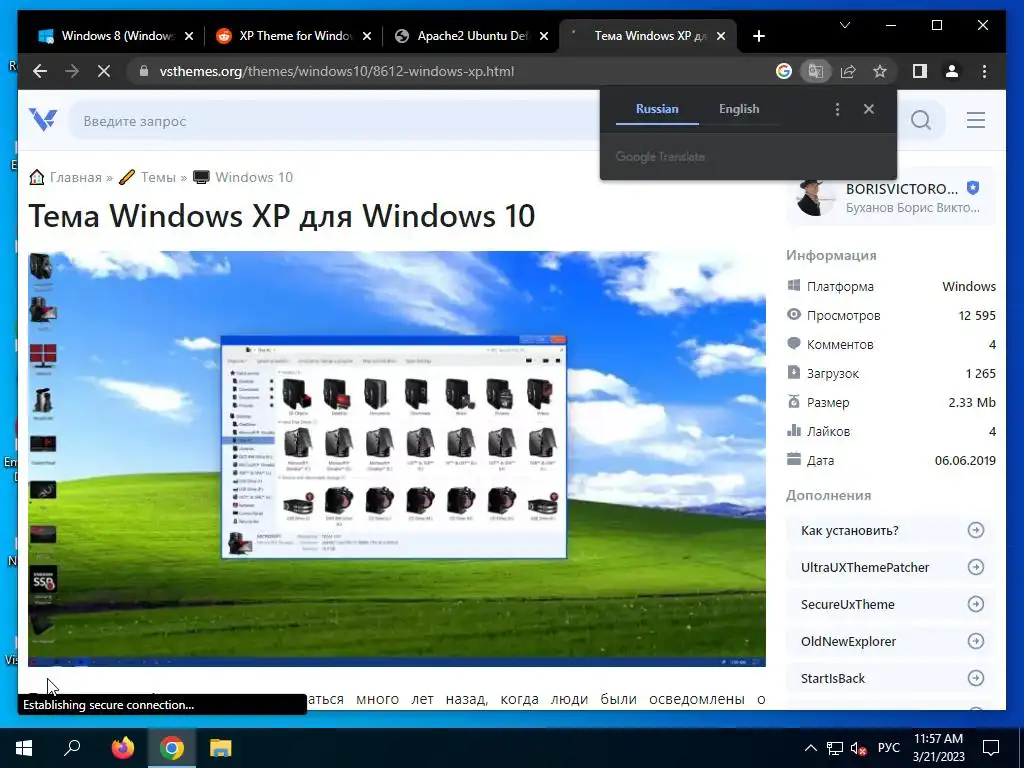Select Russian in translate popup
1024x768 pixels.
[657, 109]
